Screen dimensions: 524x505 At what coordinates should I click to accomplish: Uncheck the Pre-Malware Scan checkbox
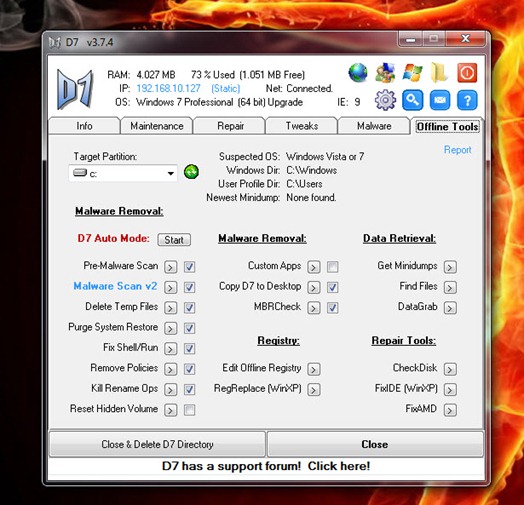pyautogui.click(x=189, y=266)
